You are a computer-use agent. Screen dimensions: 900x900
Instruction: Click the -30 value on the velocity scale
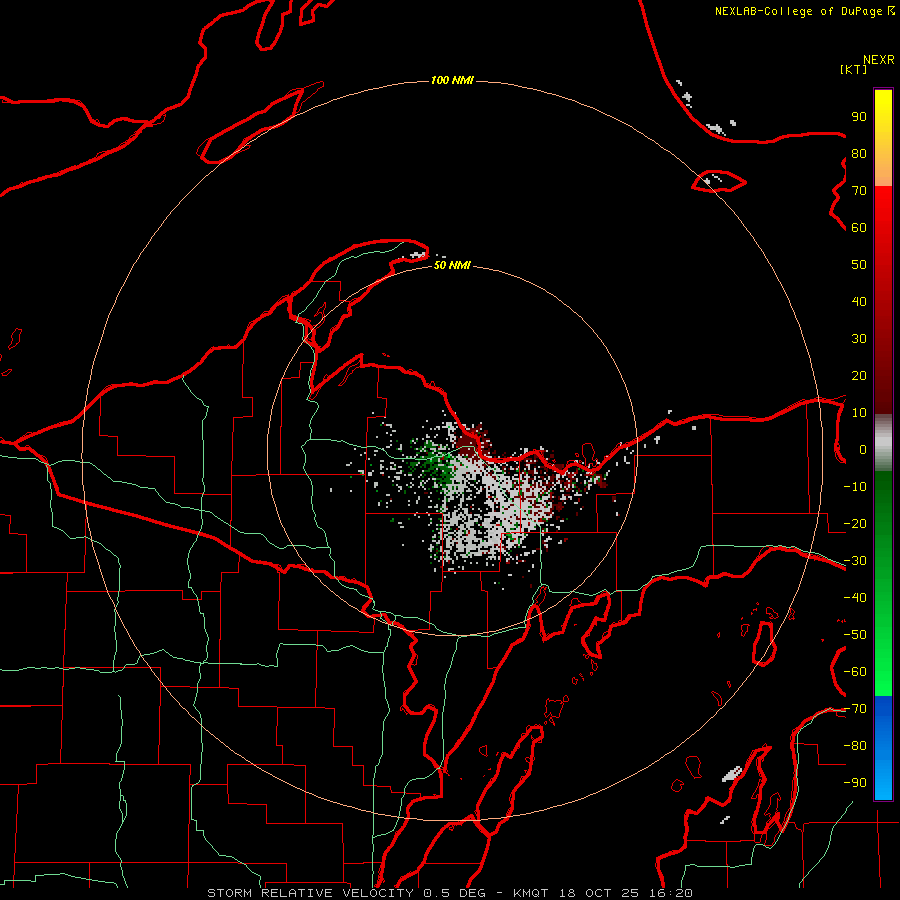pyautogui.click(x=855, y=561)
